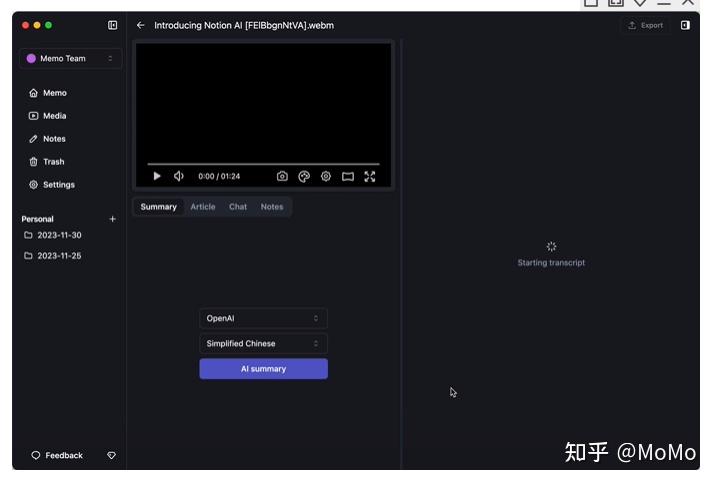Open the Simplified Chinese language dropdown
The image size is (716, 484).
pyautogui.click(x=263, y=343)
